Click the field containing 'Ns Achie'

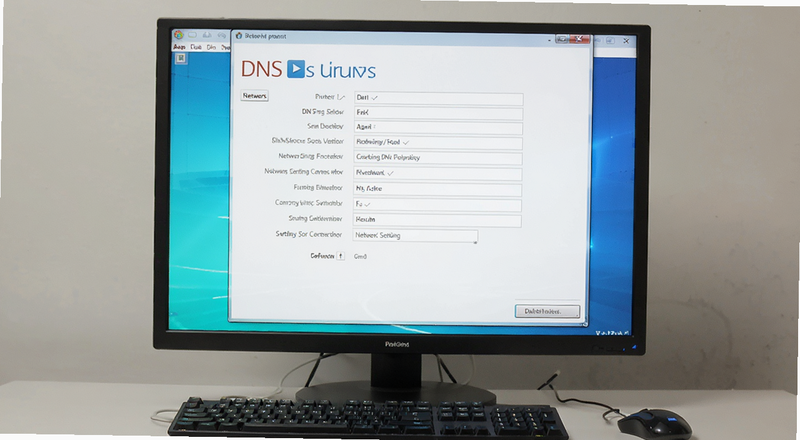[438, 189]
